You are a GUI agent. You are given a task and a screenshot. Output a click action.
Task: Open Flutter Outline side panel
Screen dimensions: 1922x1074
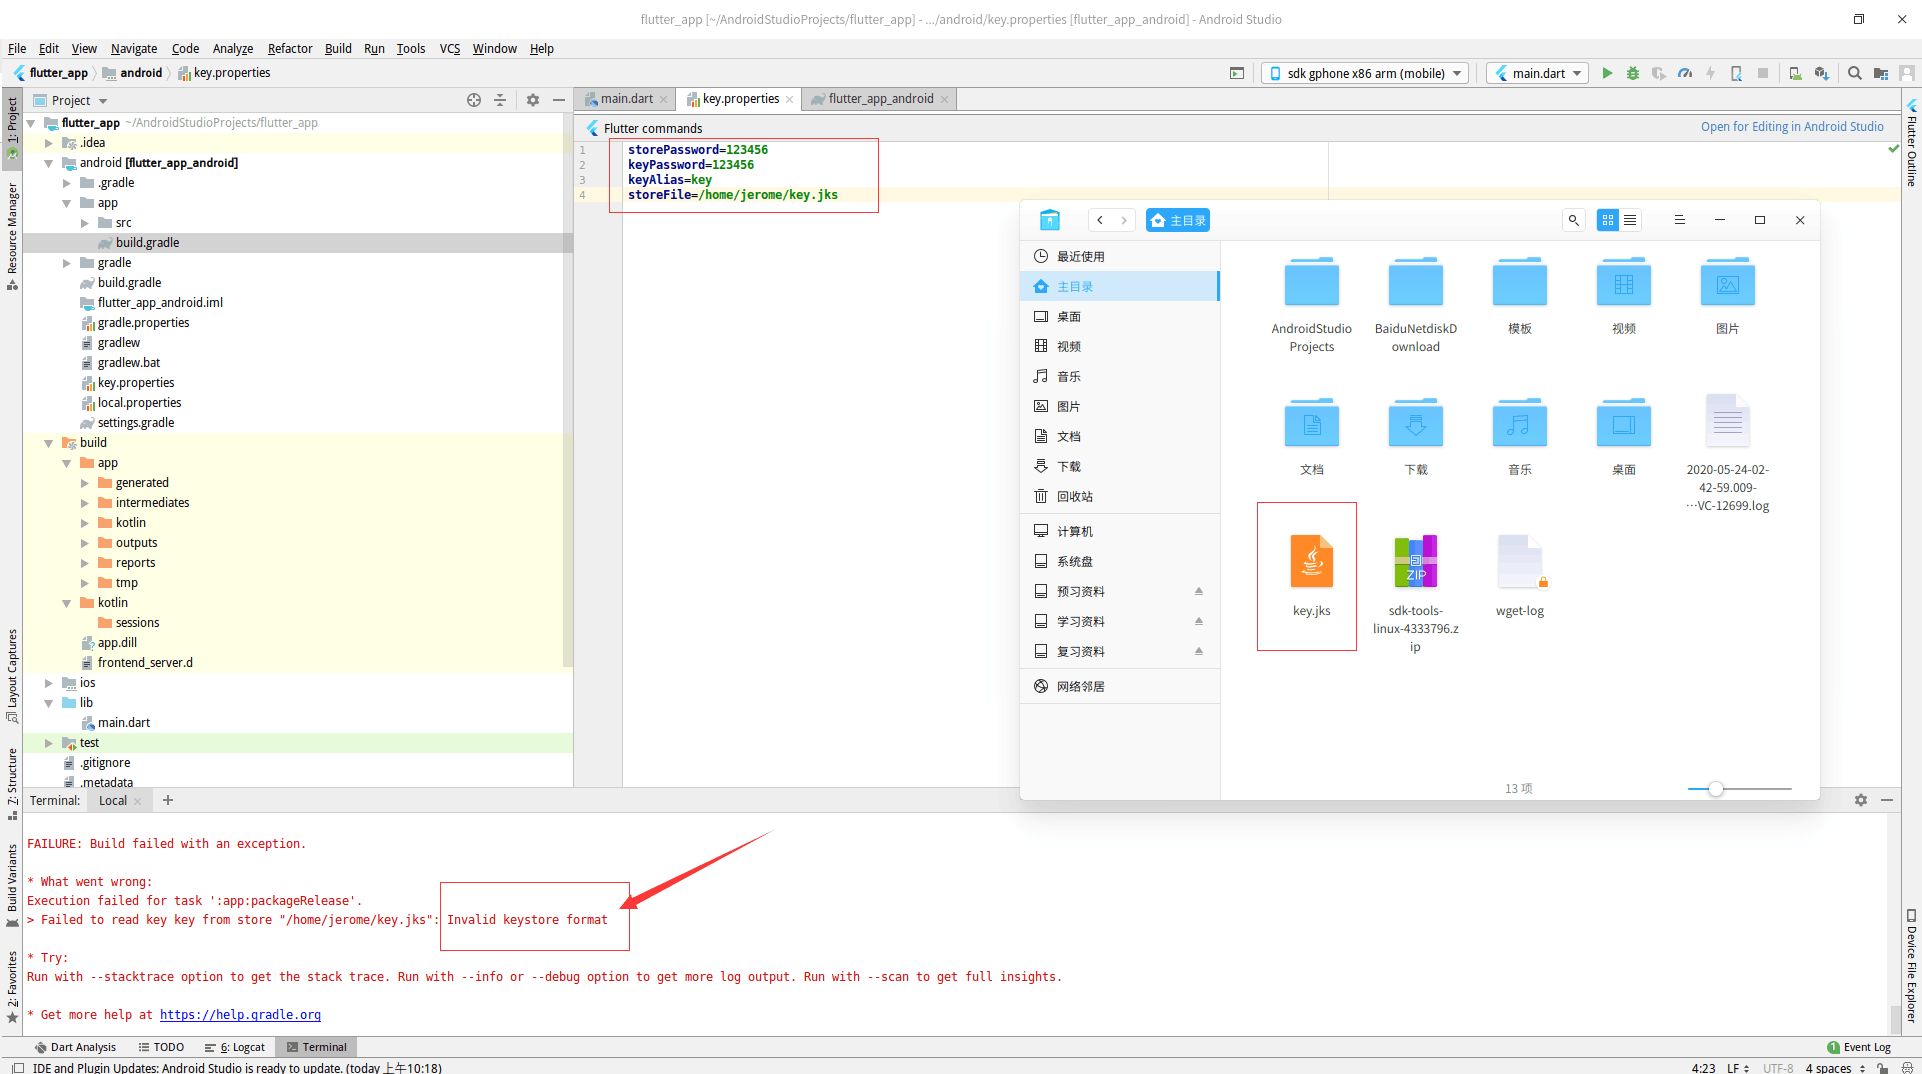(x=1911, y=143)
